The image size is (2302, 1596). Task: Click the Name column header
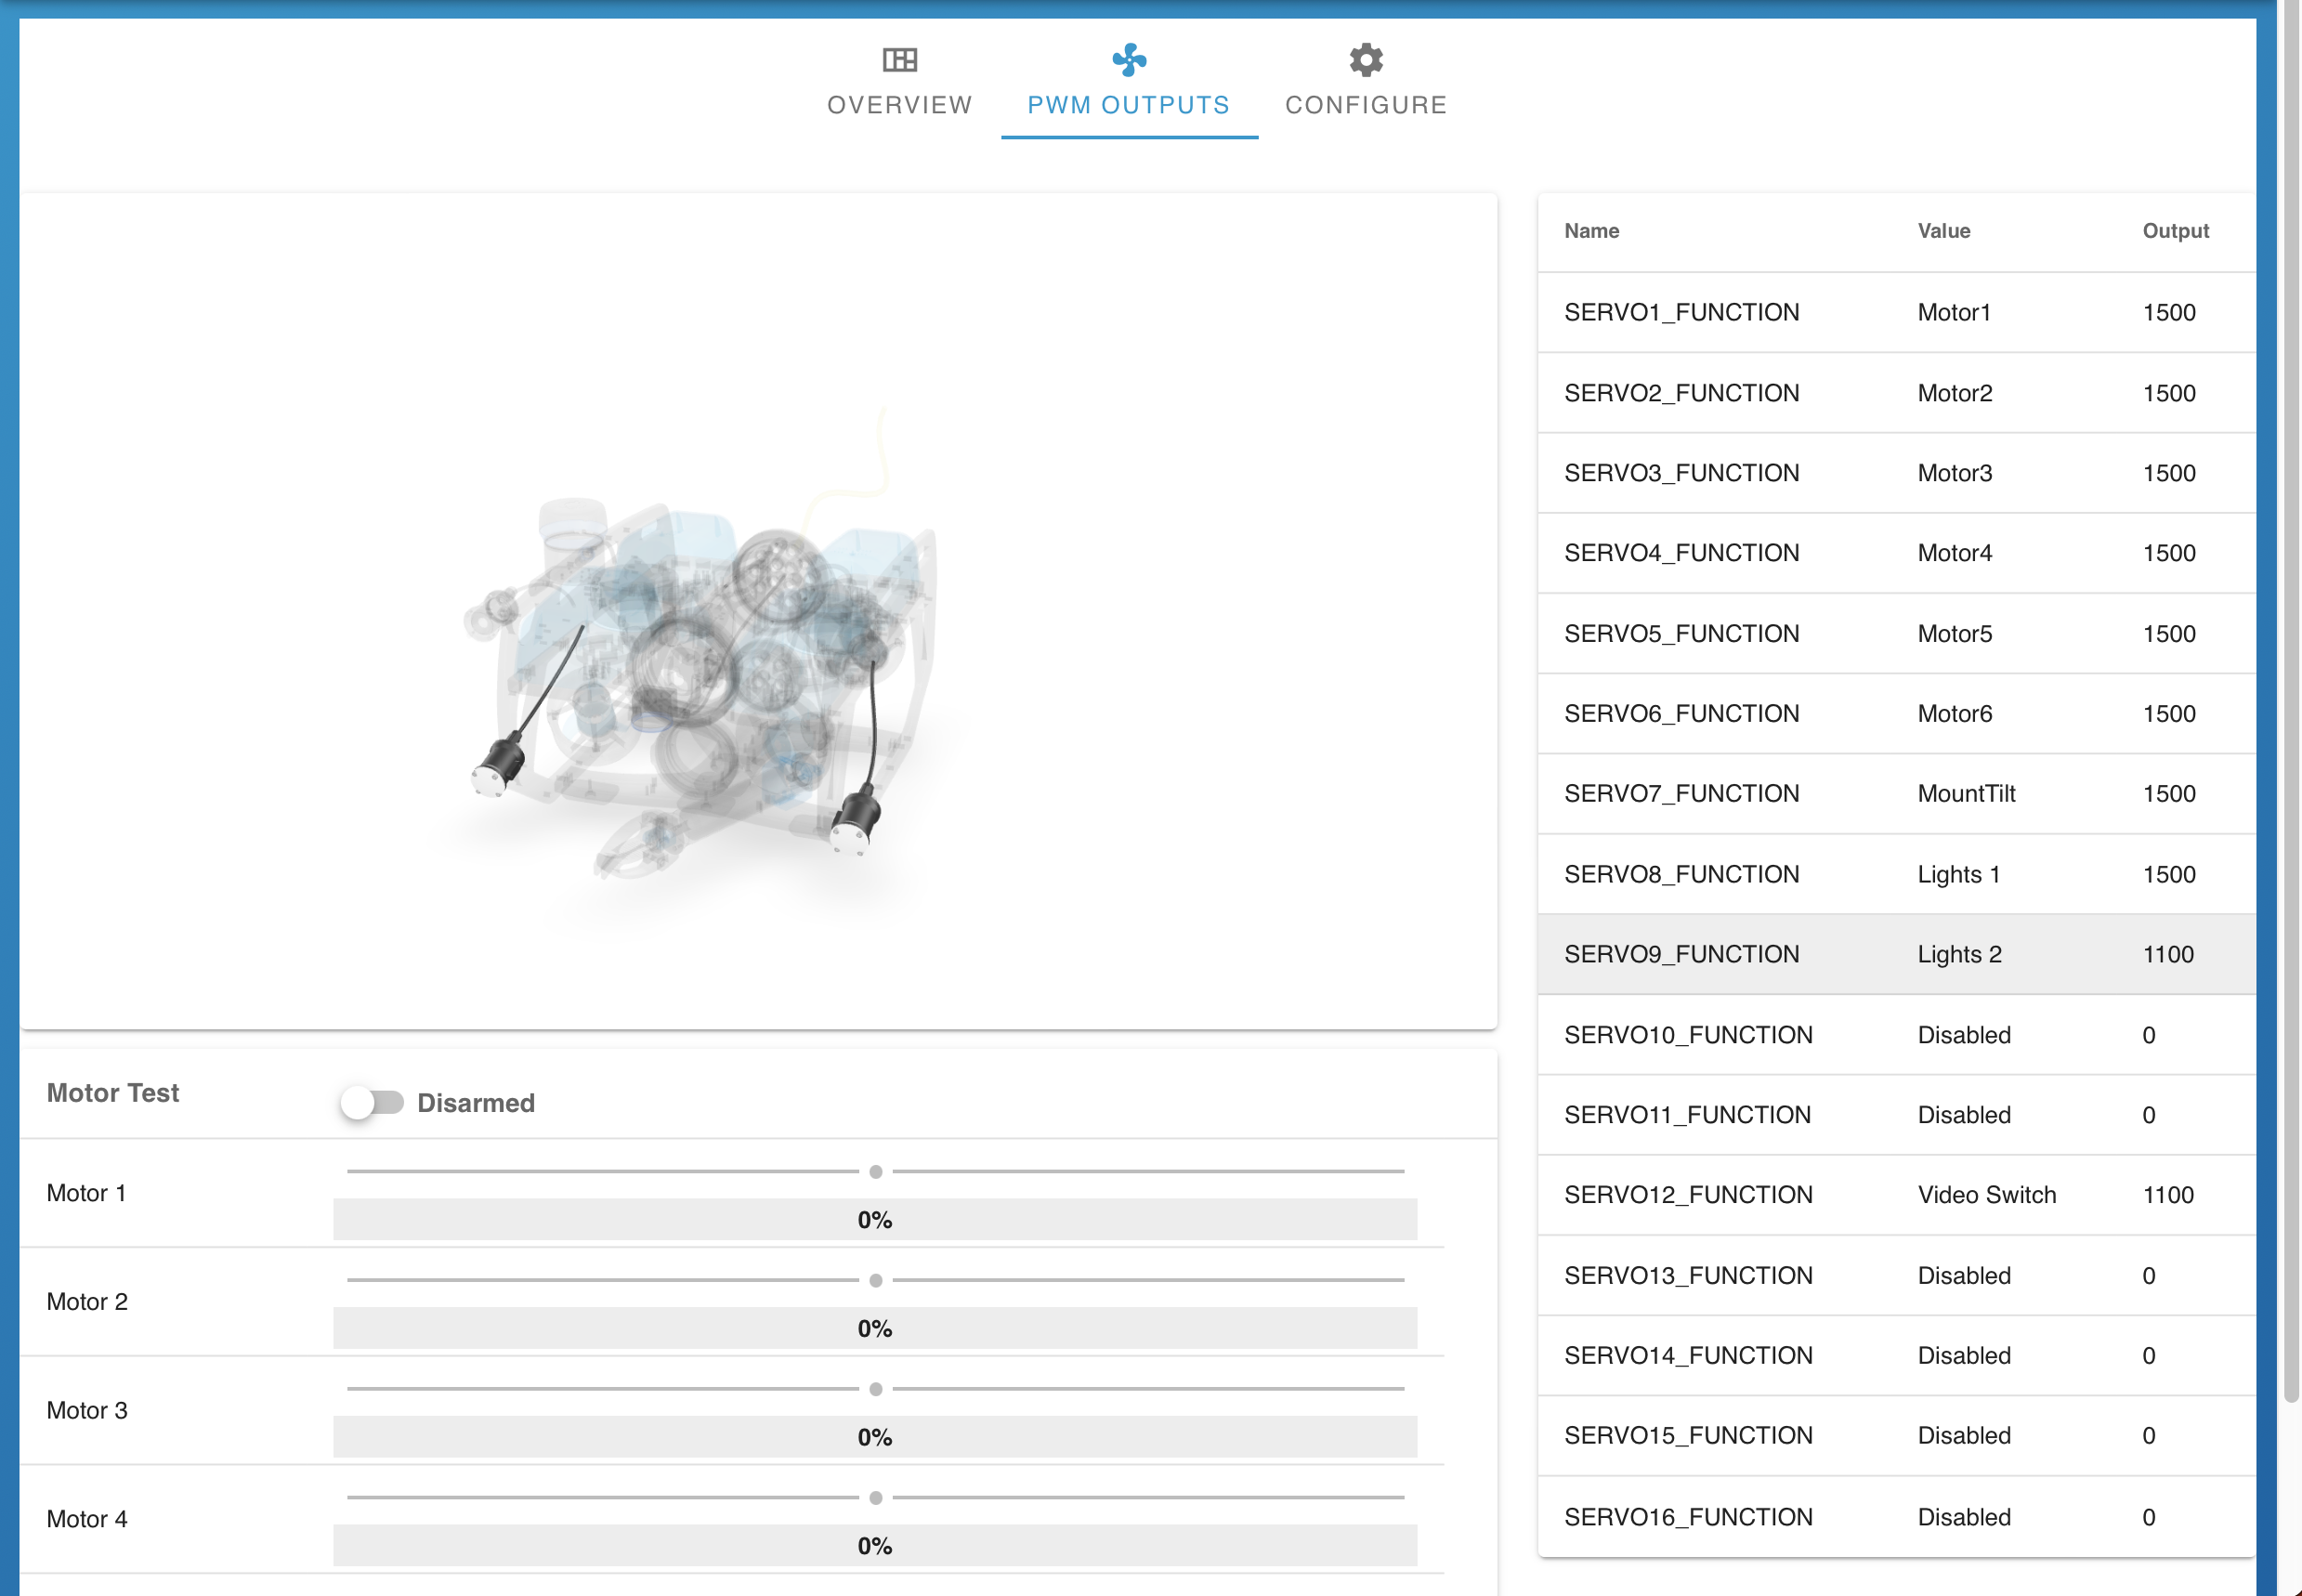1591,231
